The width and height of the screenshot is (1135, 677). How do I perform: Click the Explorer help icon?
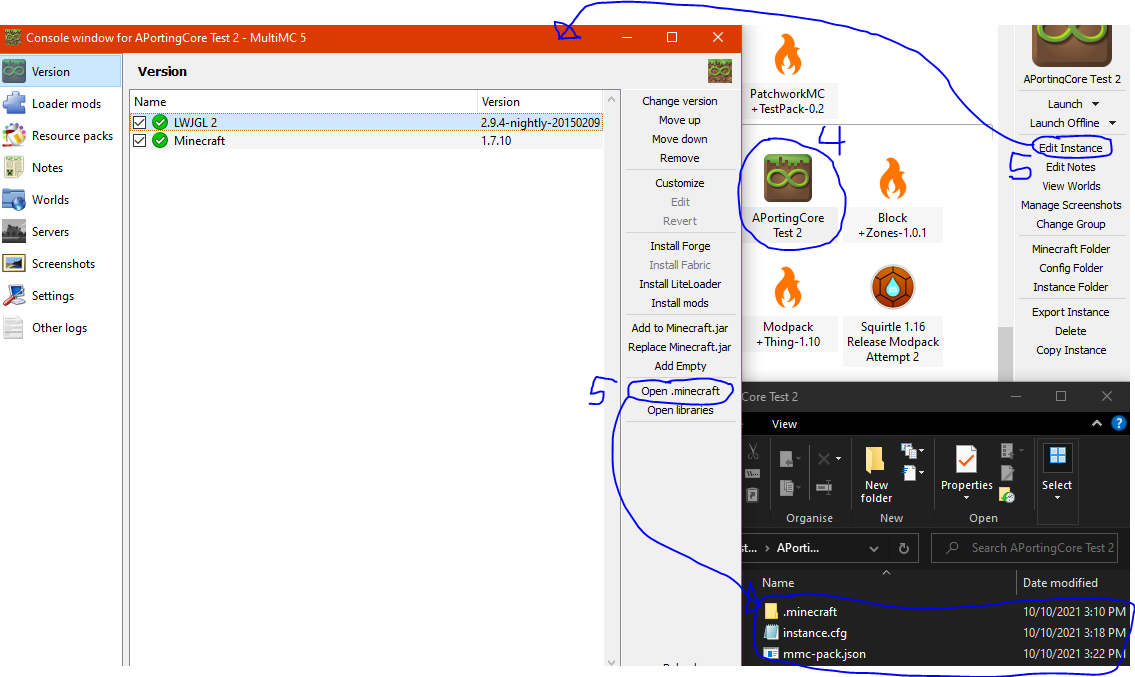click(1119, 424)
